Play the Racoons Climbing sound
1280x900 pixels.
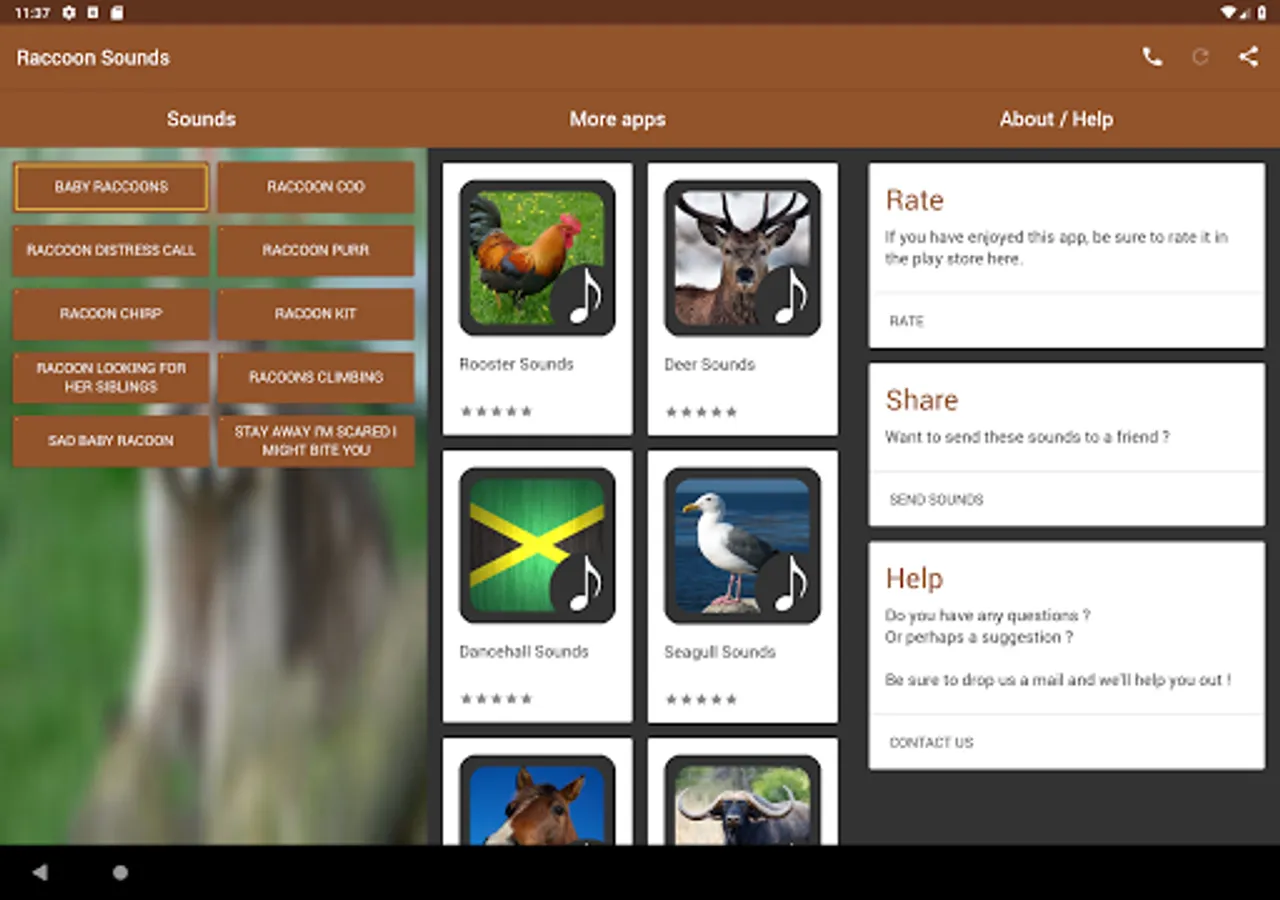(316, 377)
